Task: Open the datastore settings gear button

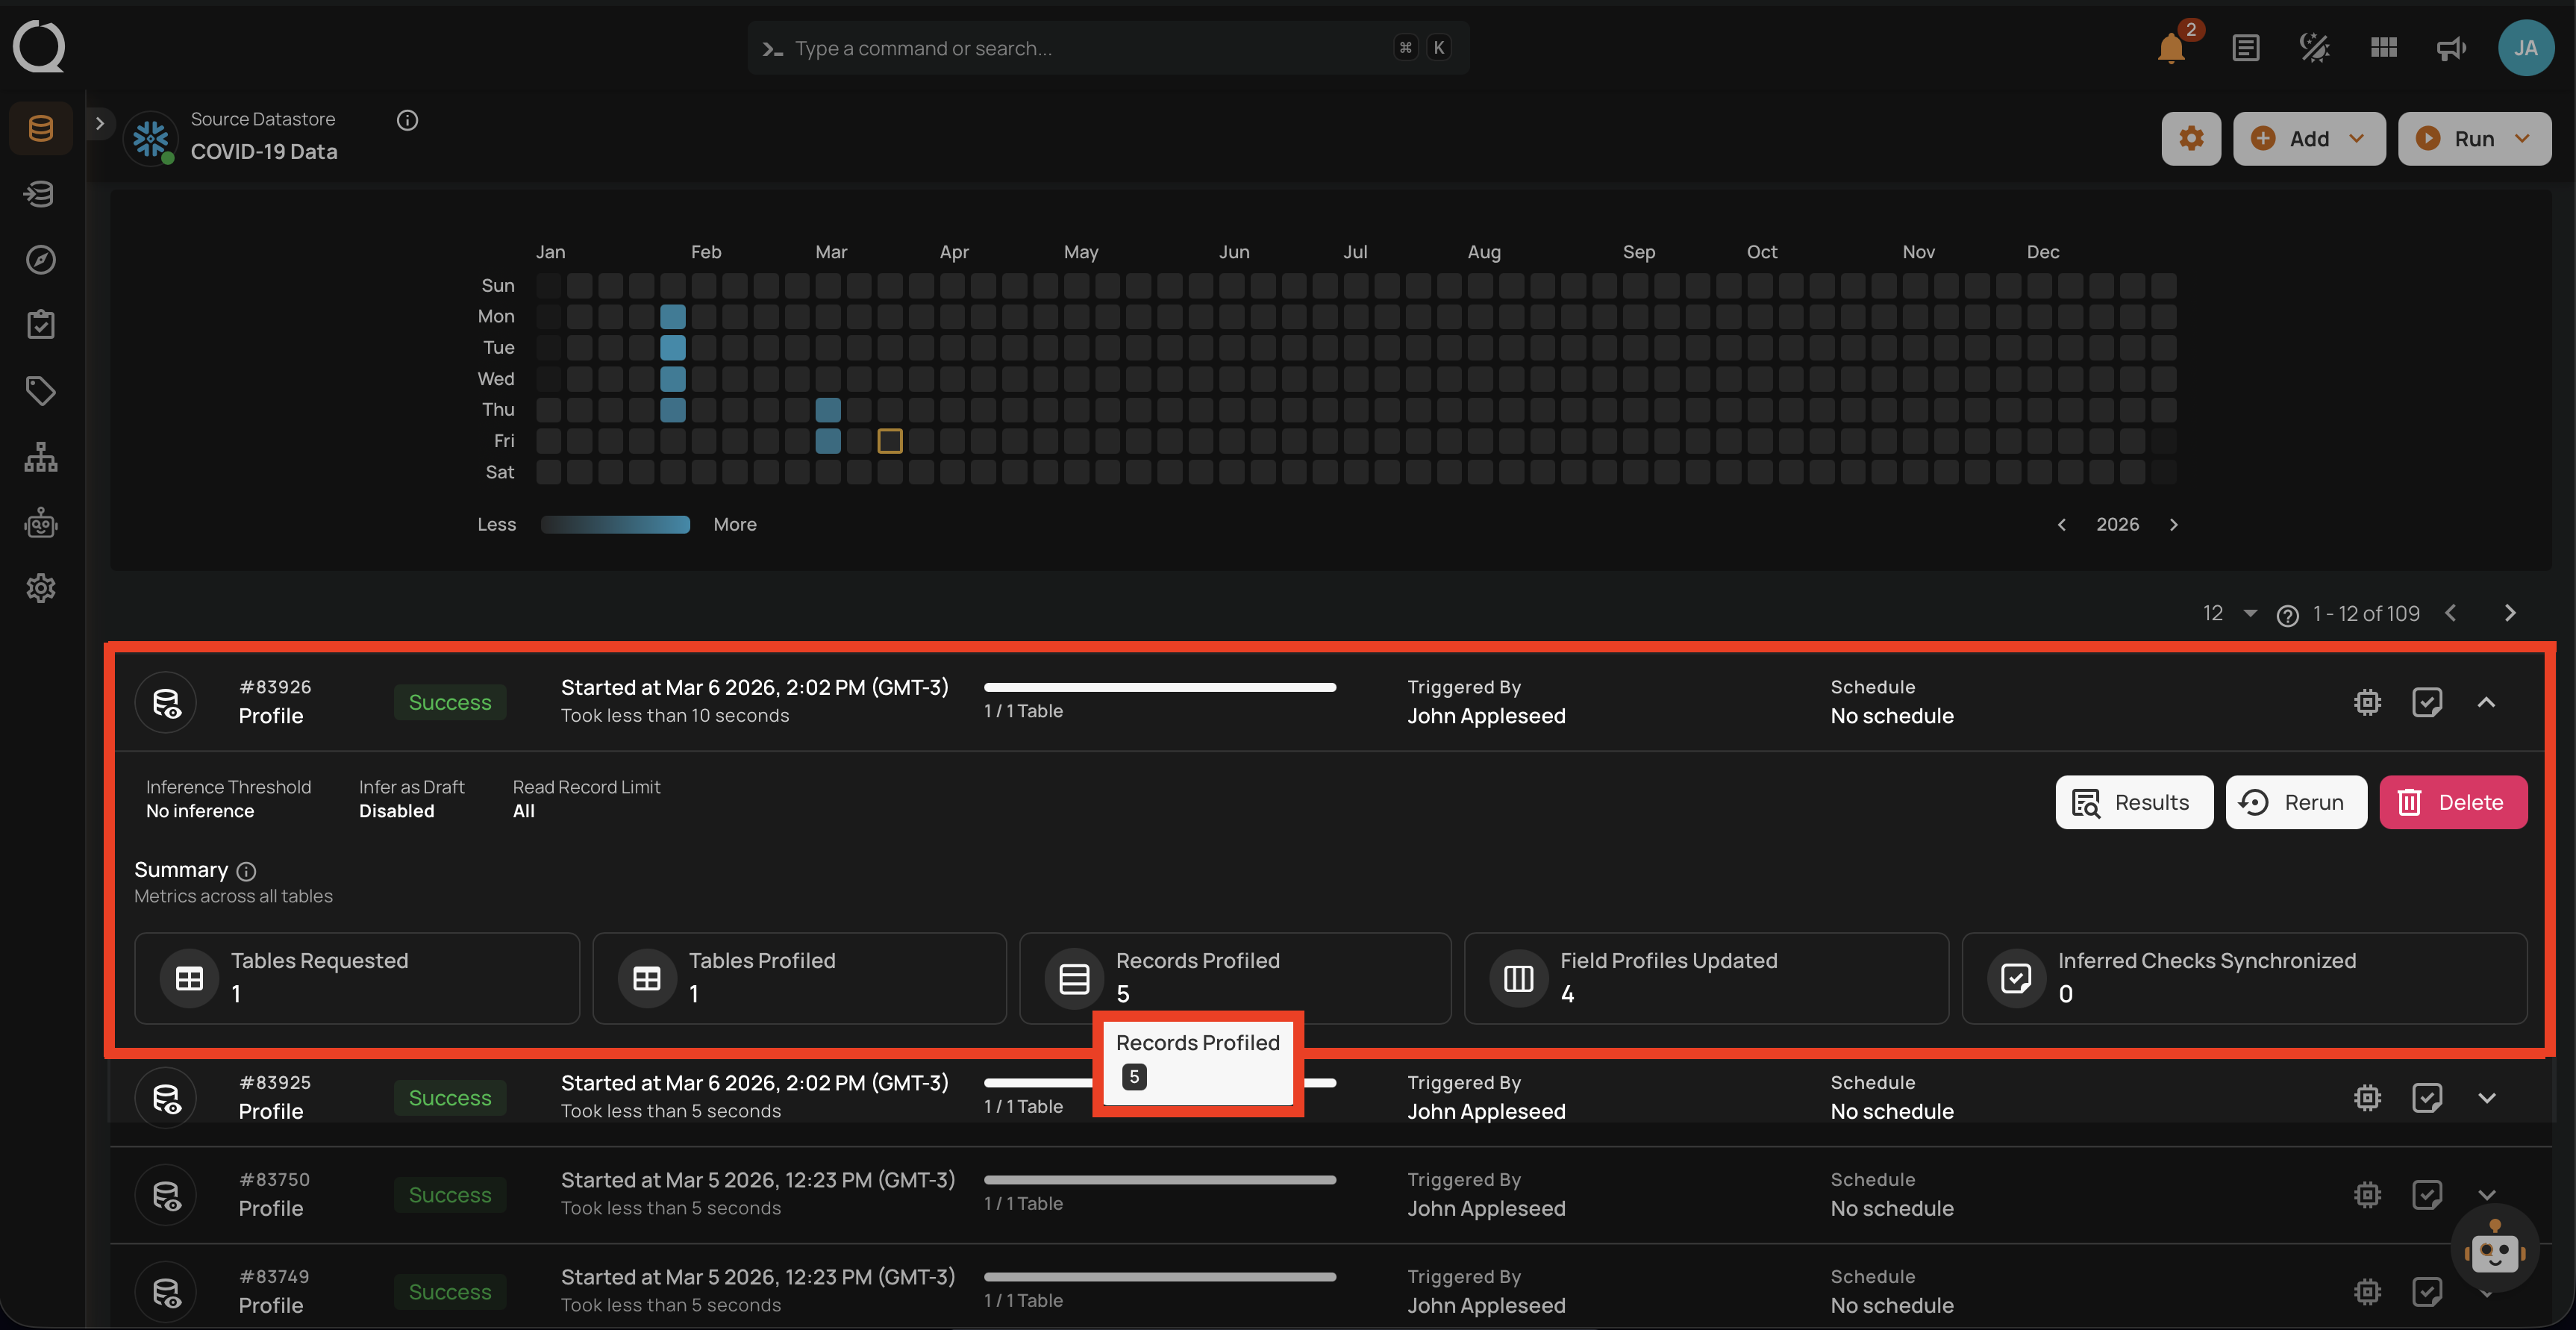Action: pyautogui.click(x=2190, y=138)
